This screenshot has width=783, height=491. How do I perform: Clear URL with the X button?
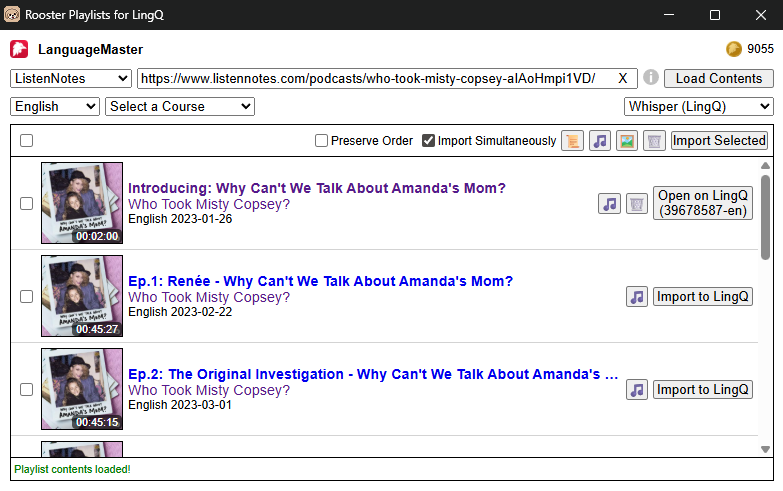pyautogui.click(x=623, y=78)
